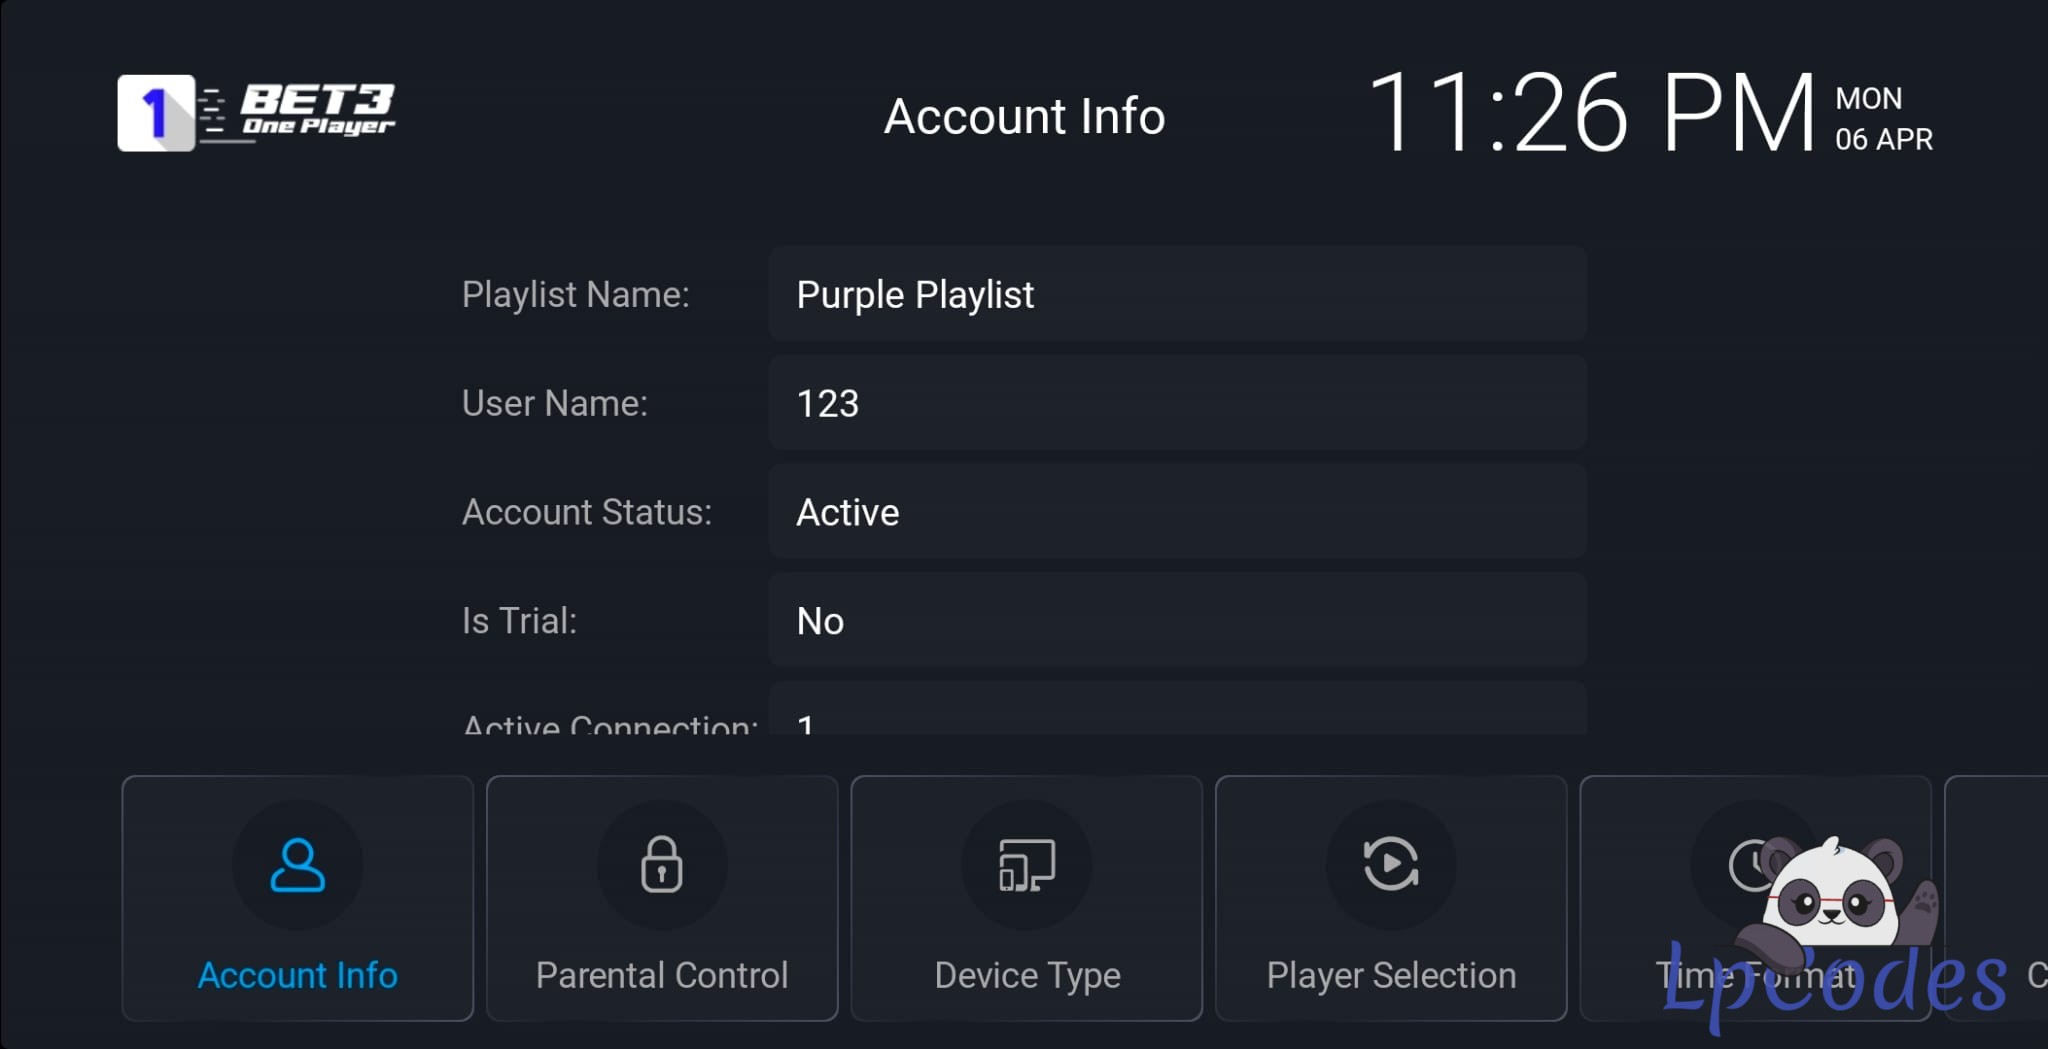Click the Is Trial field showing No
The image size is (2048, 1049).
(1177, 621)
